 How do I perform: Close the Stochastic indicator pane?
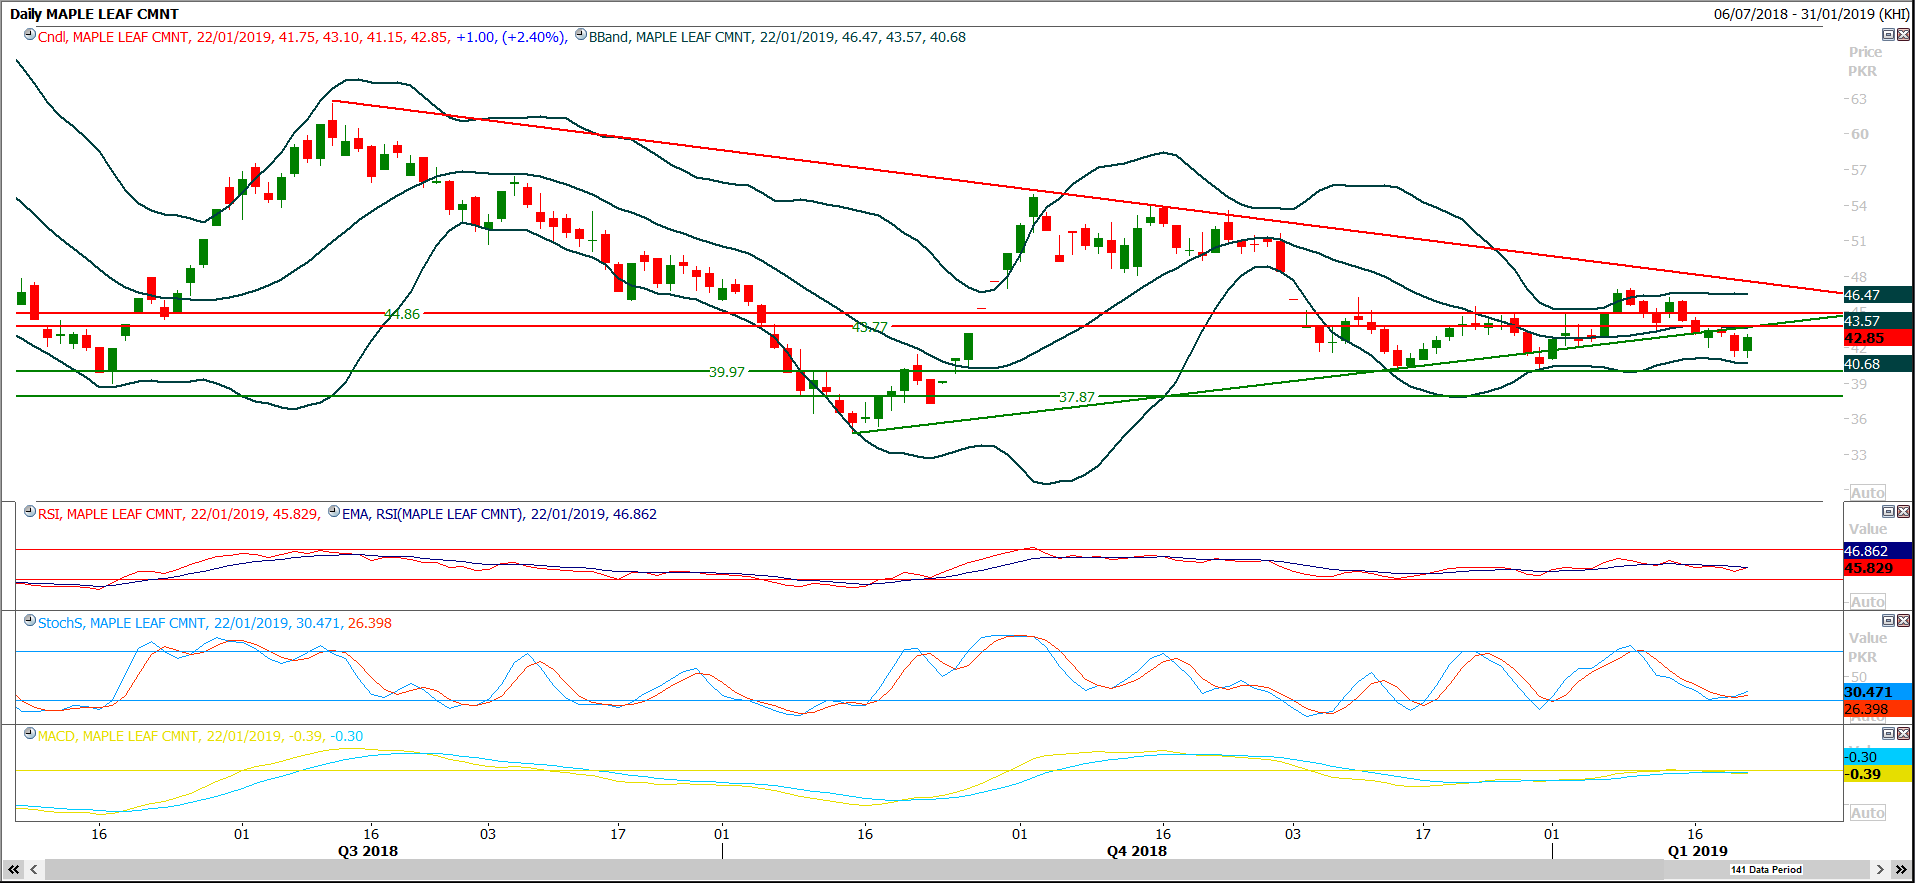coord(1903,620)
